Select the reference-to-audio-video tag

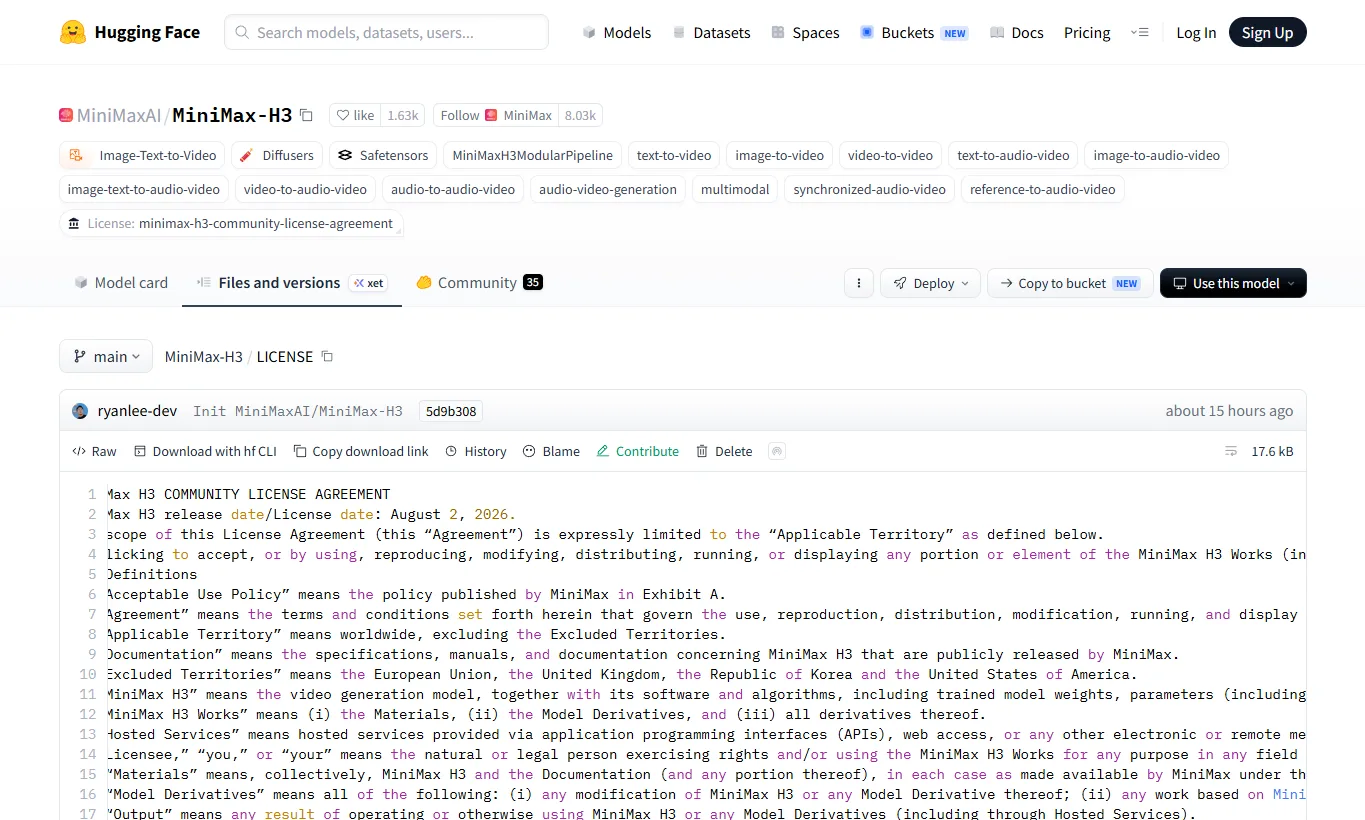coord(1043,189)
